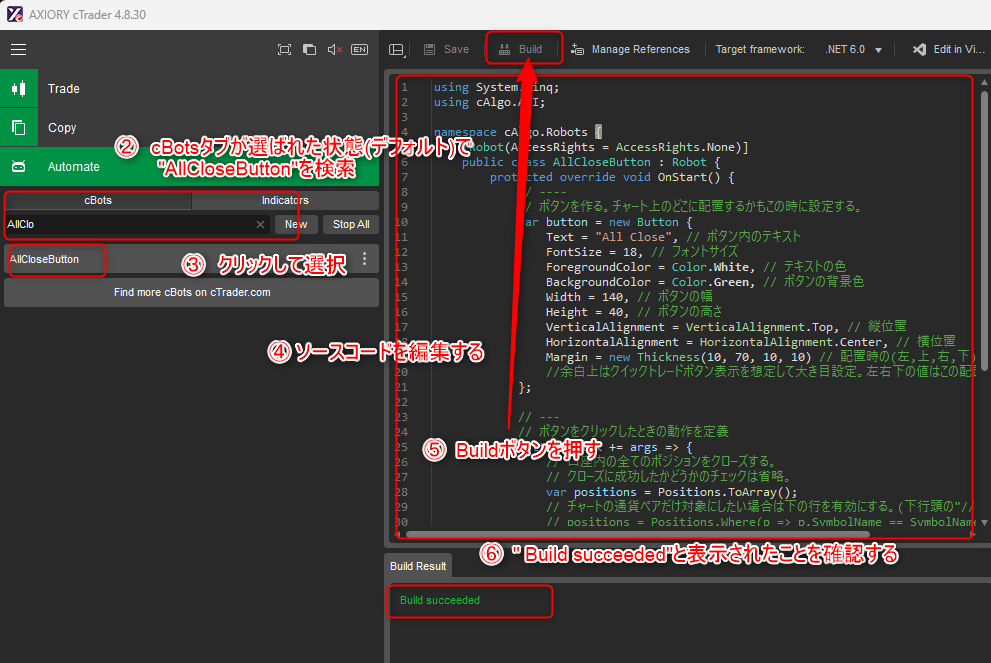991x663 pixels.
Task: Click the code editor horizontal scrollbar
Action: tap(638, 534)
